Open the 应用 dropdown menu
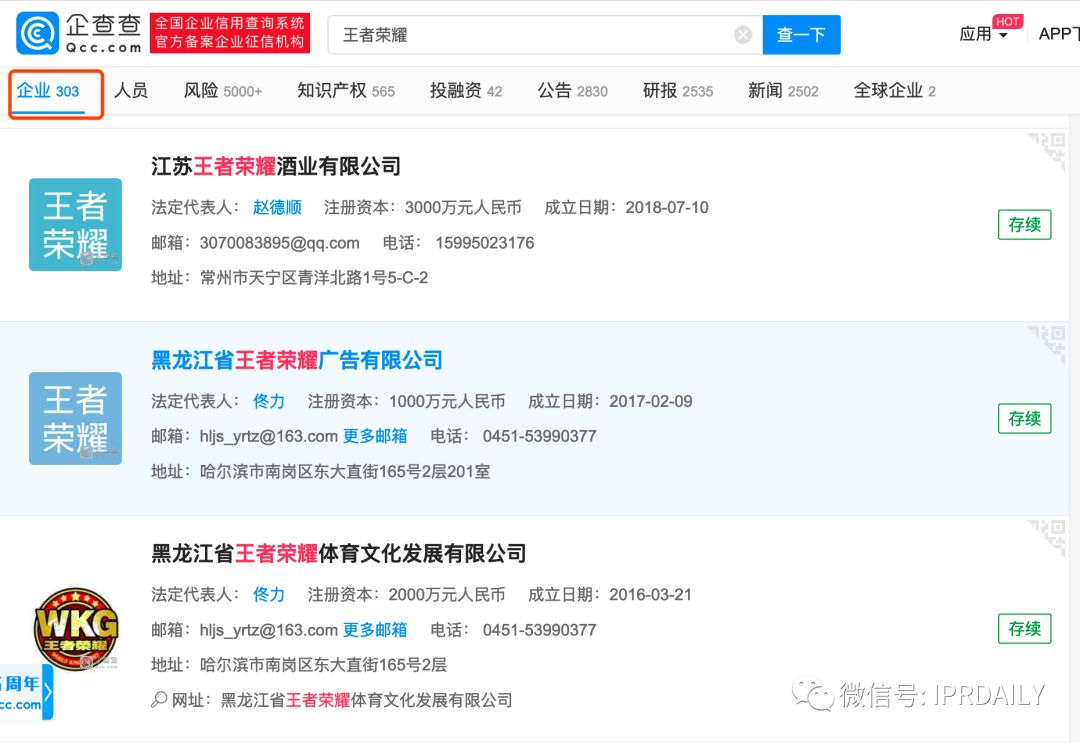 coord(984,34)
